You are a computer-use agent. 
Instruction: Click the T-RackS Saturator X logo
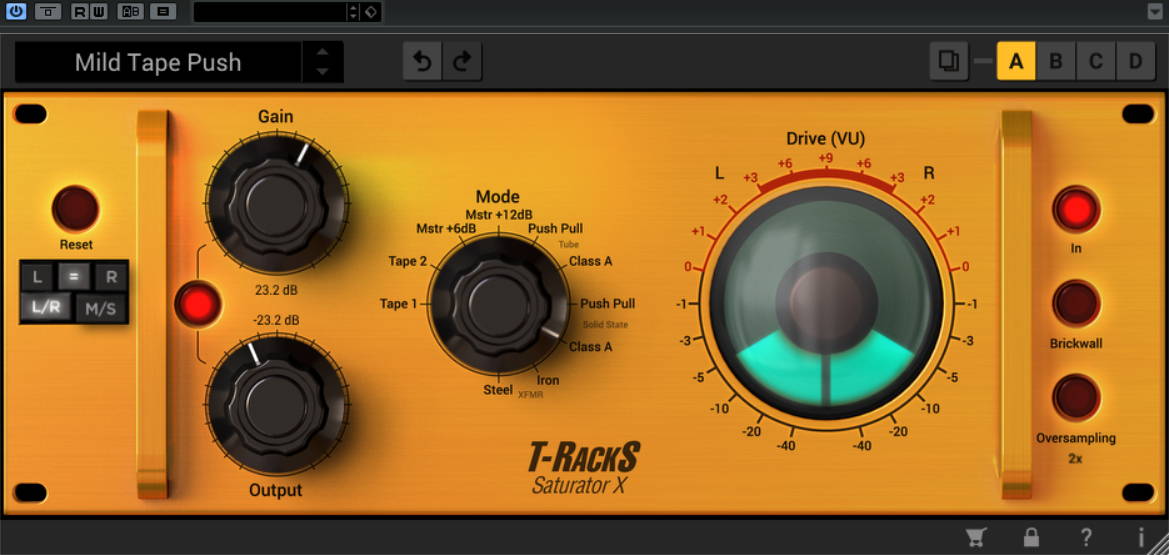point(584,468)
